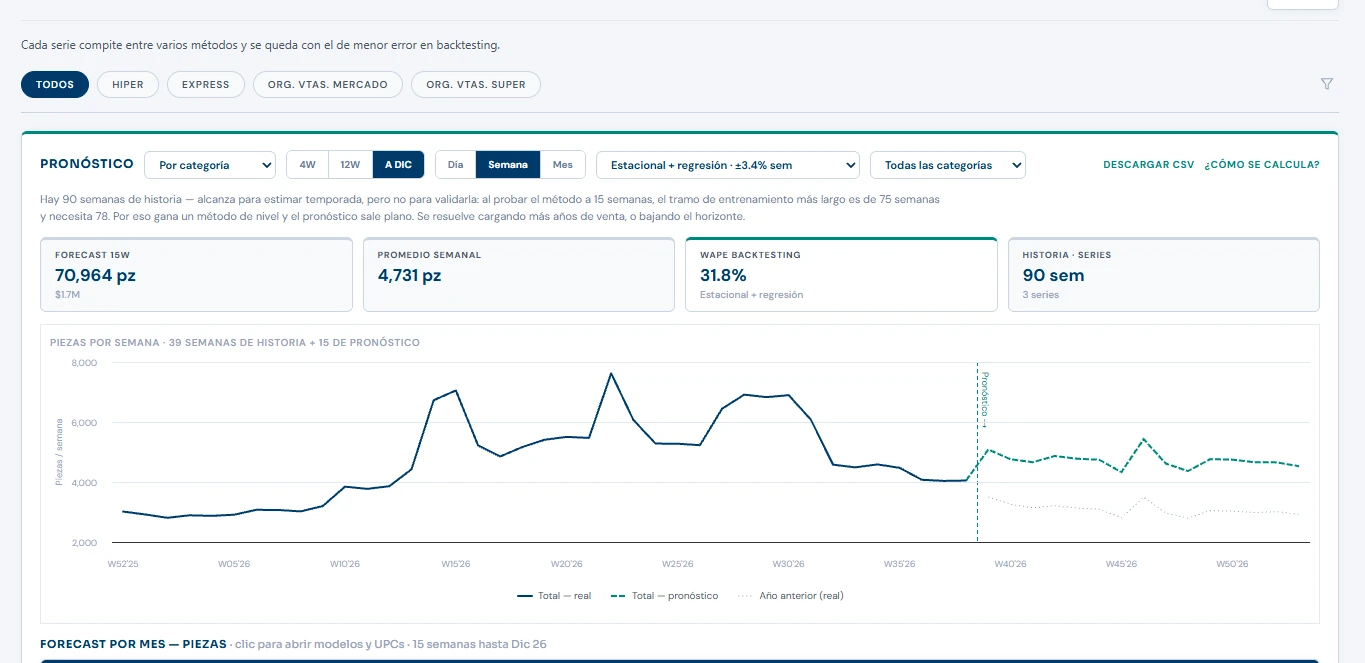Open the ¿CÓMO SE CALCULA? link

(x=1262, y=165)
